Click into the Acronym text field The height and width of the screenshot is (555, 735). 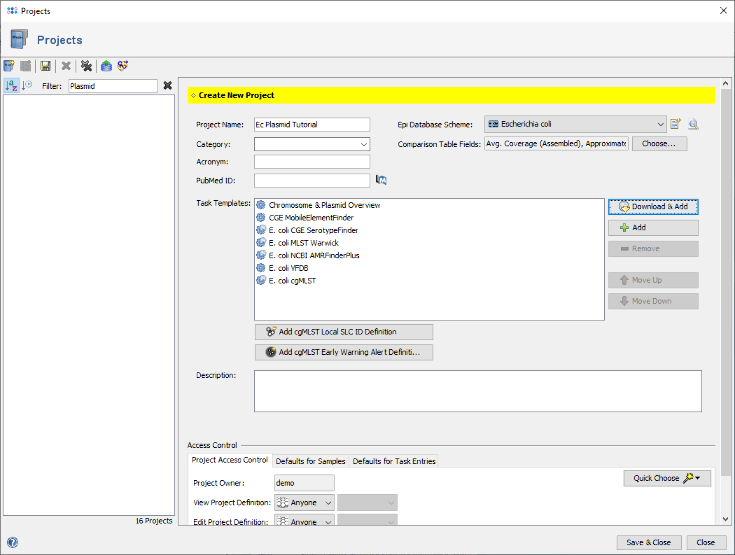(312, 162)
